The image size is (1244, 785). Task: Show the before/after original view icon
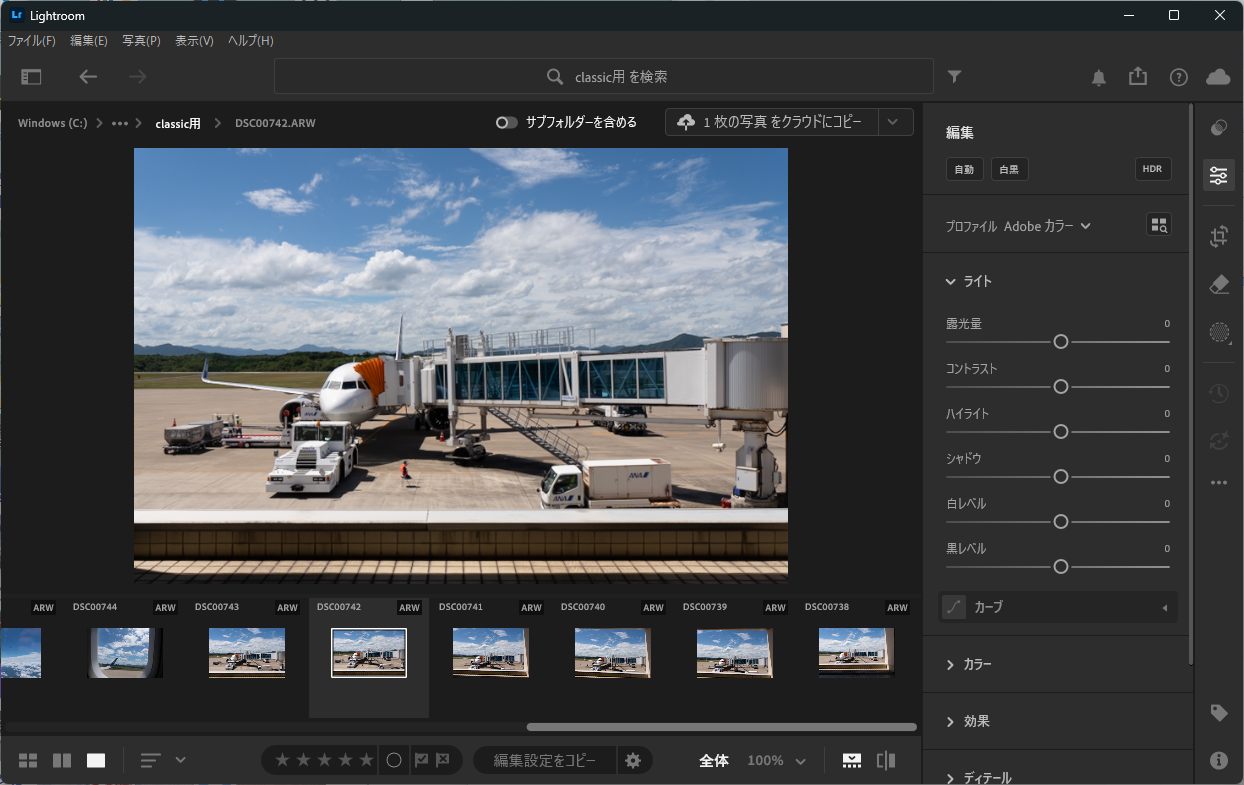pos(886,761)
